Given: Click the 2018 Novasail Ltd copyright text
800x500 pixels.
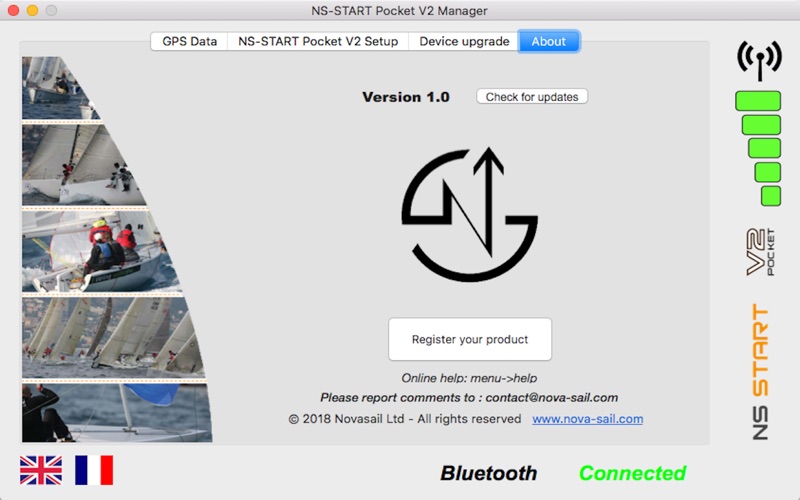Looking at the screenshot, I should 405,419.
